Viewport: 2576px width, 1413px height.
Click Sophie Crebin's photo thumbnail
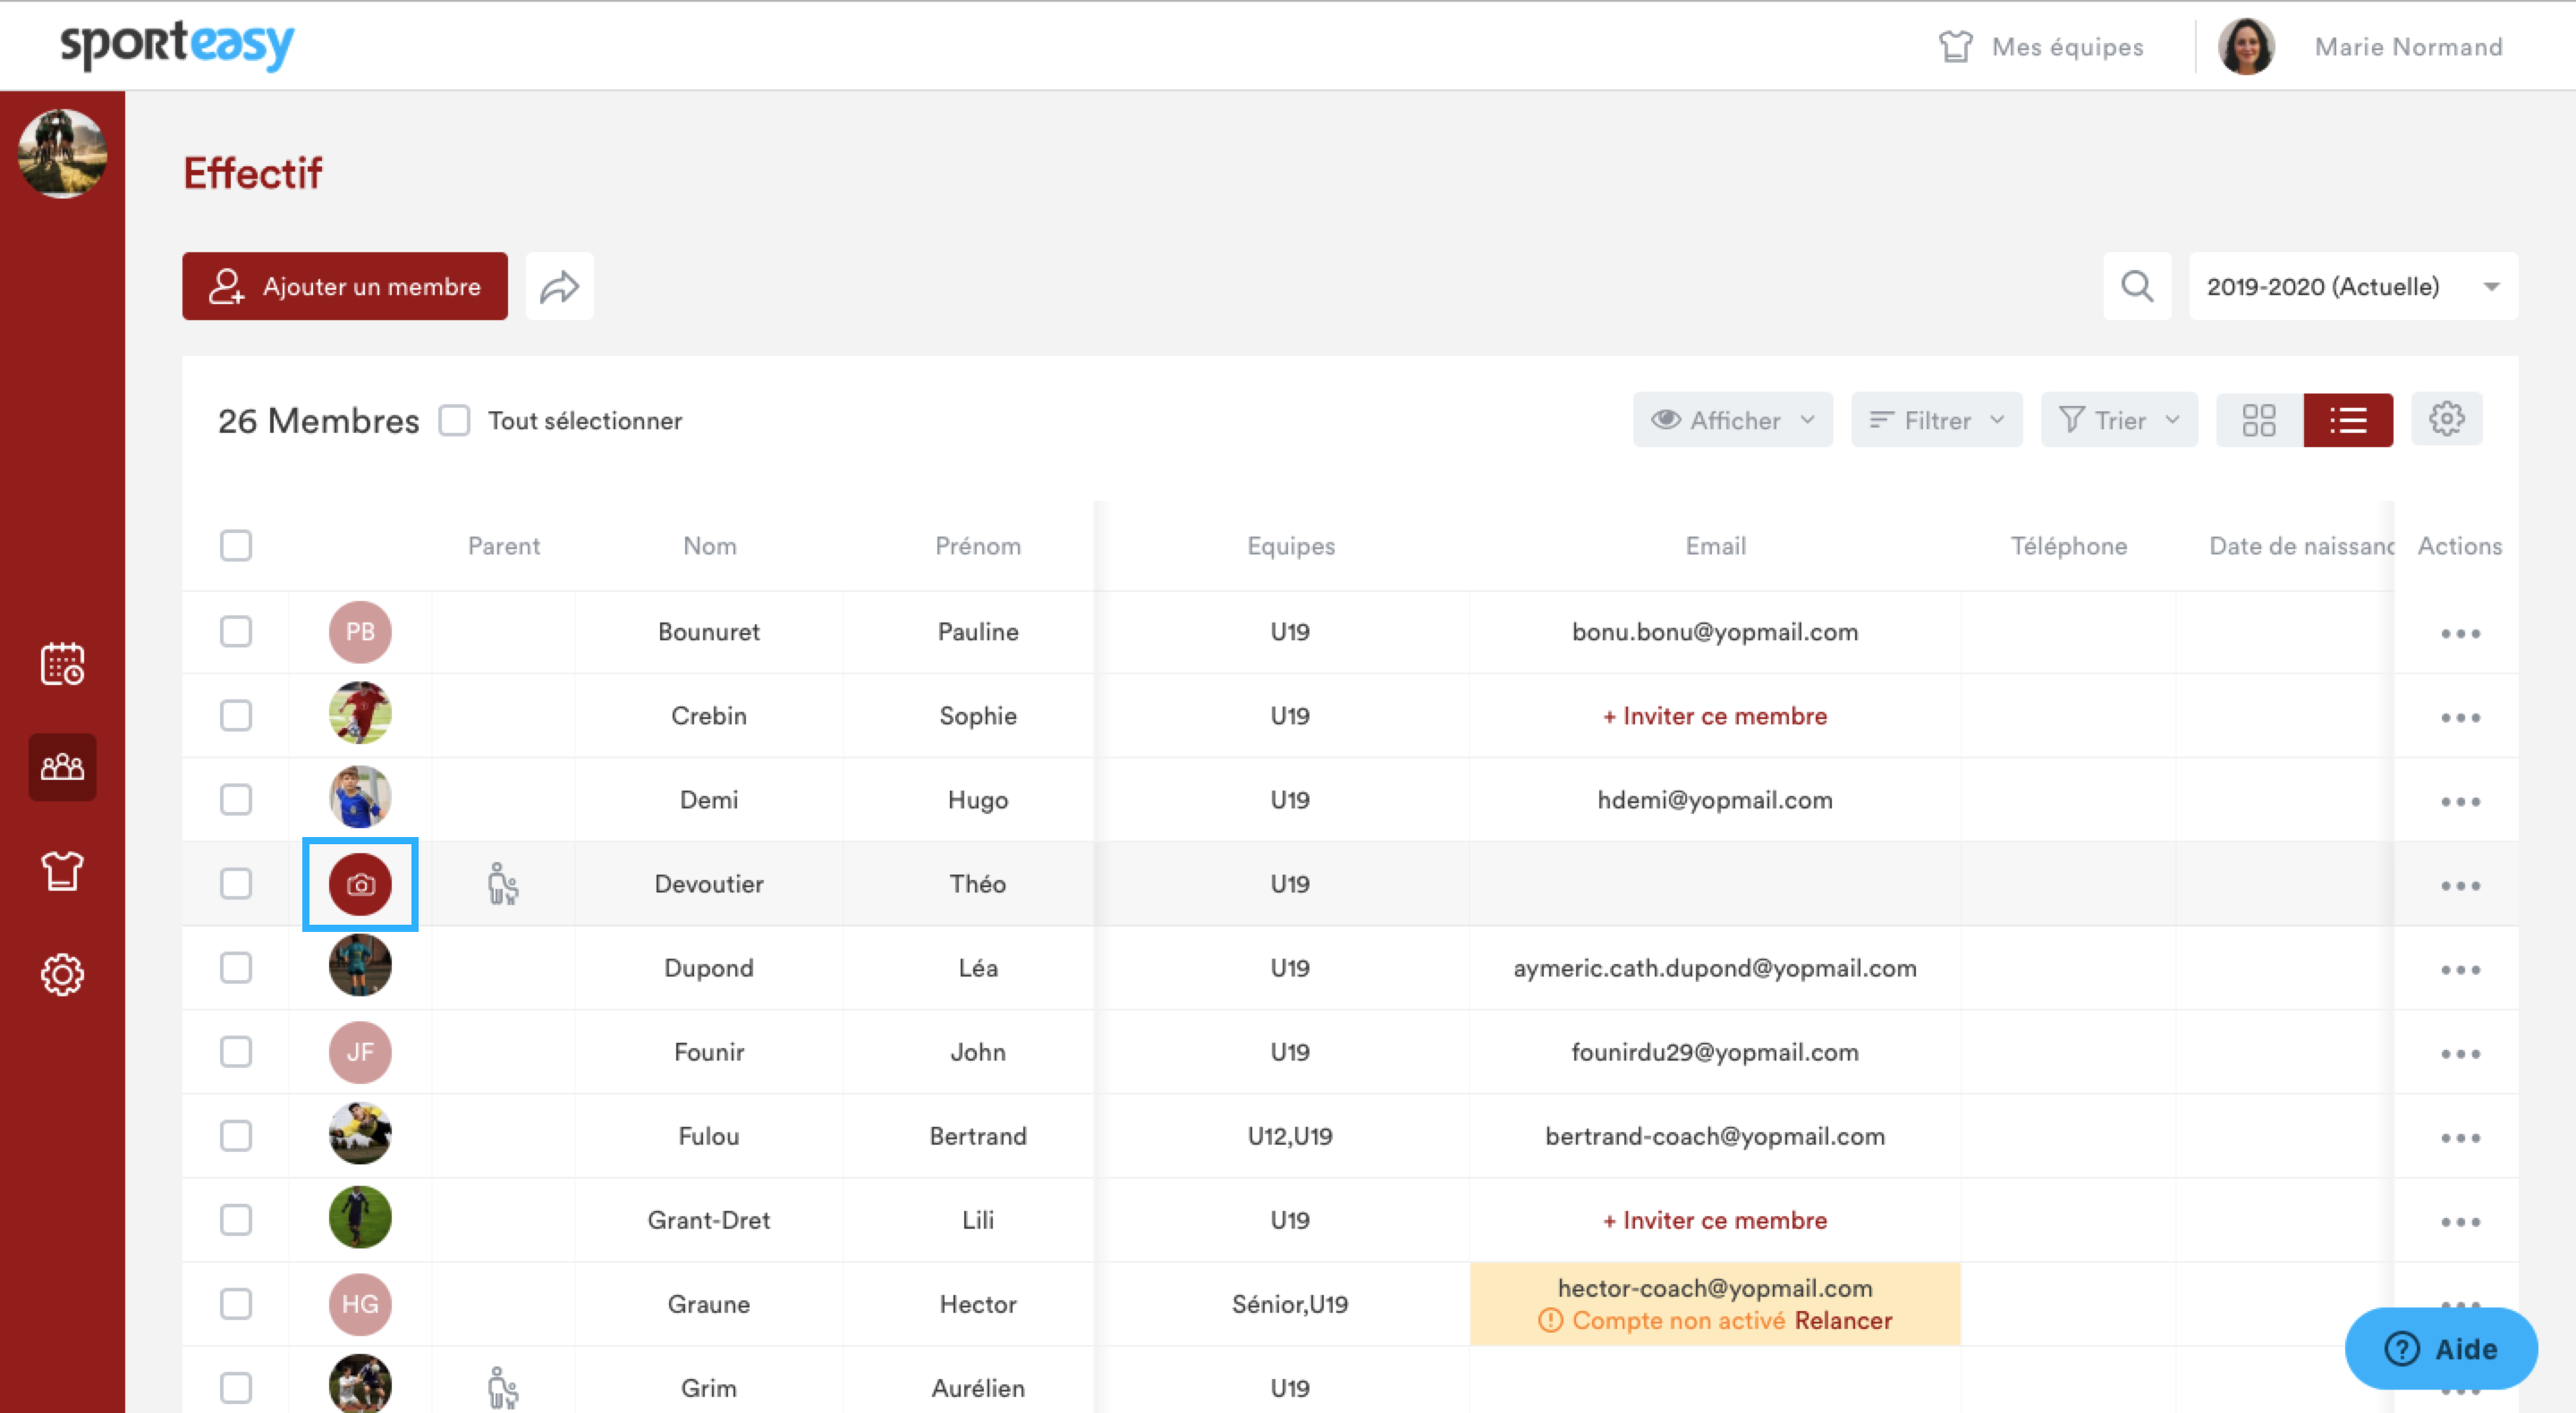coord(360,713)
